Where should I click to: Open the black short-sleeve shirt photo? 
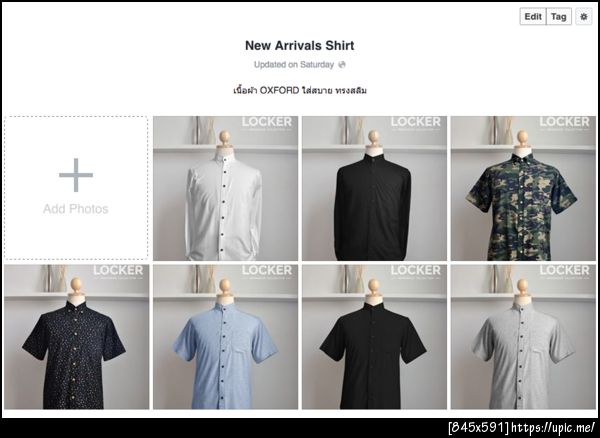(x=374, y=337)
